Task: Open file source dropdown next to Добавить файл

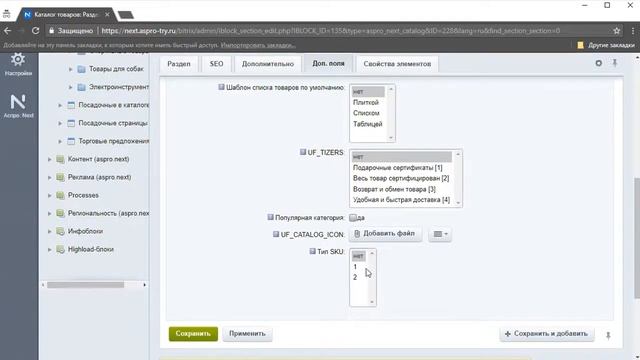Action: tap(440, 234)
